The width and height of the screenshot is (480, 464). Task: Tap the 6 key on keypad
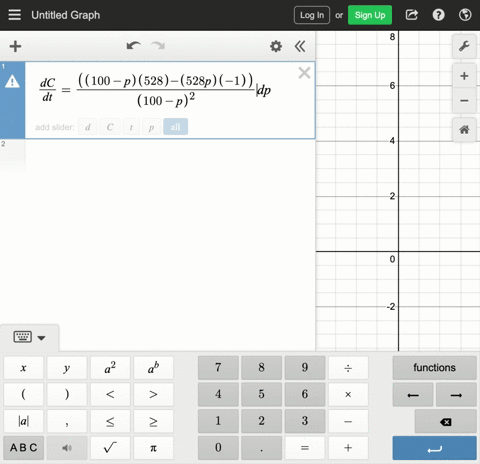(305, 394)
